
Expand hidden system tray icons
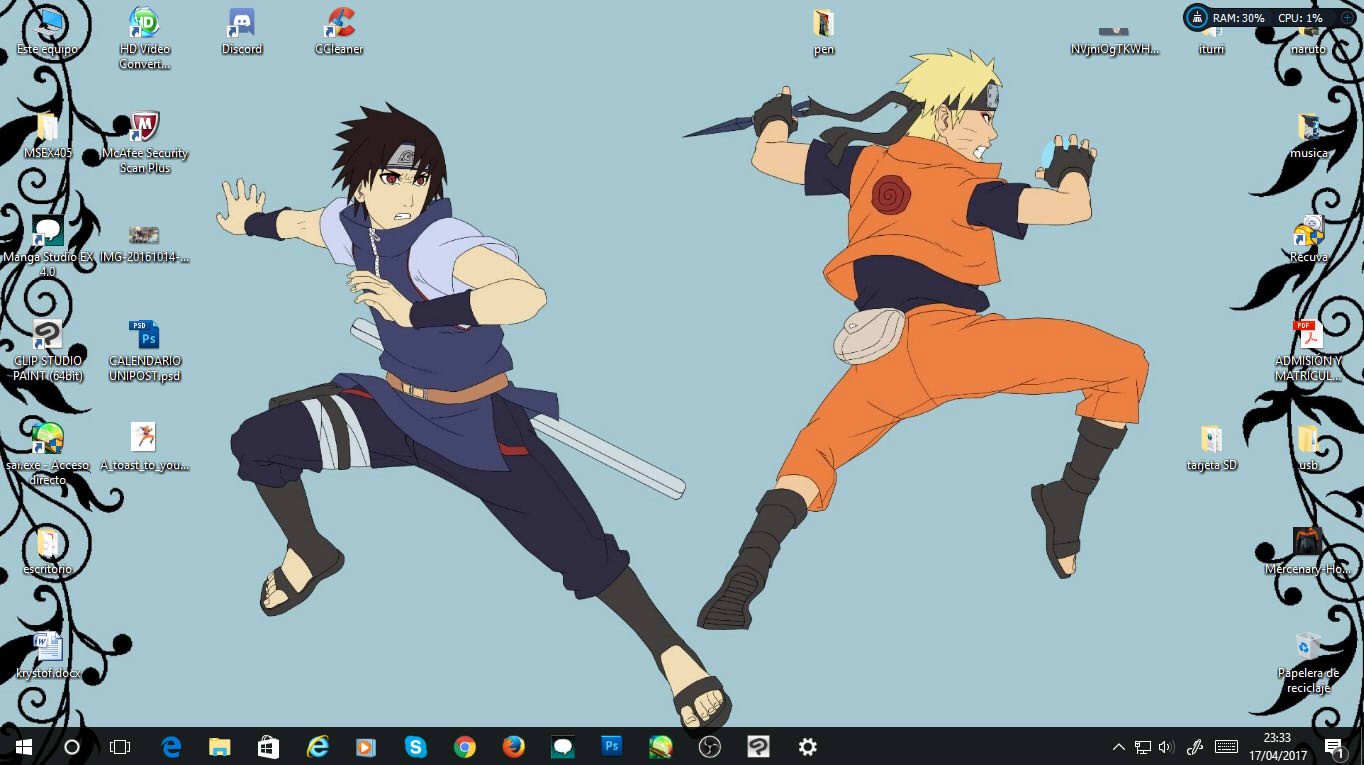[x=1119, y=747]
